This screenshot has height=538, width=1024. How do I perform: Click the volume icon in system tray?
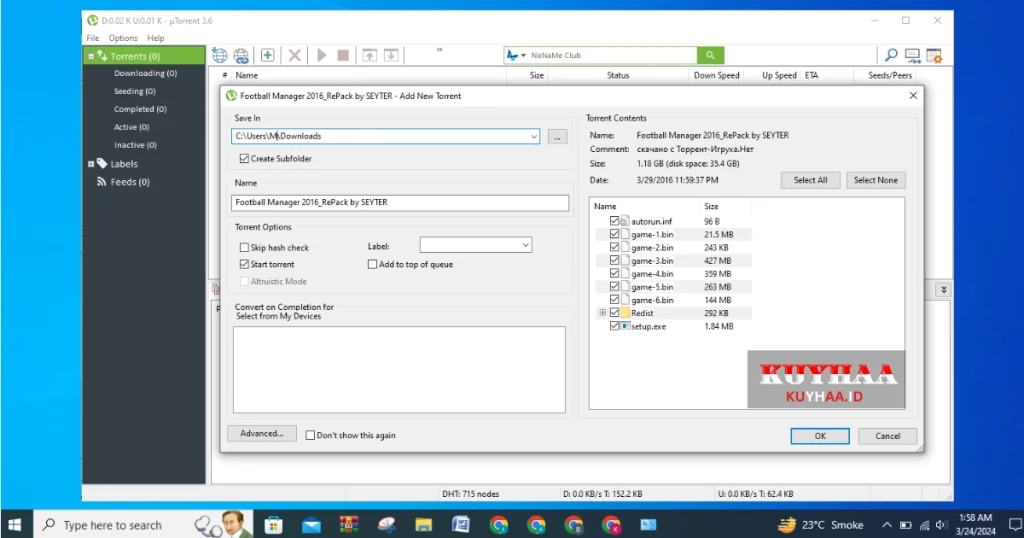pos(940,525)
